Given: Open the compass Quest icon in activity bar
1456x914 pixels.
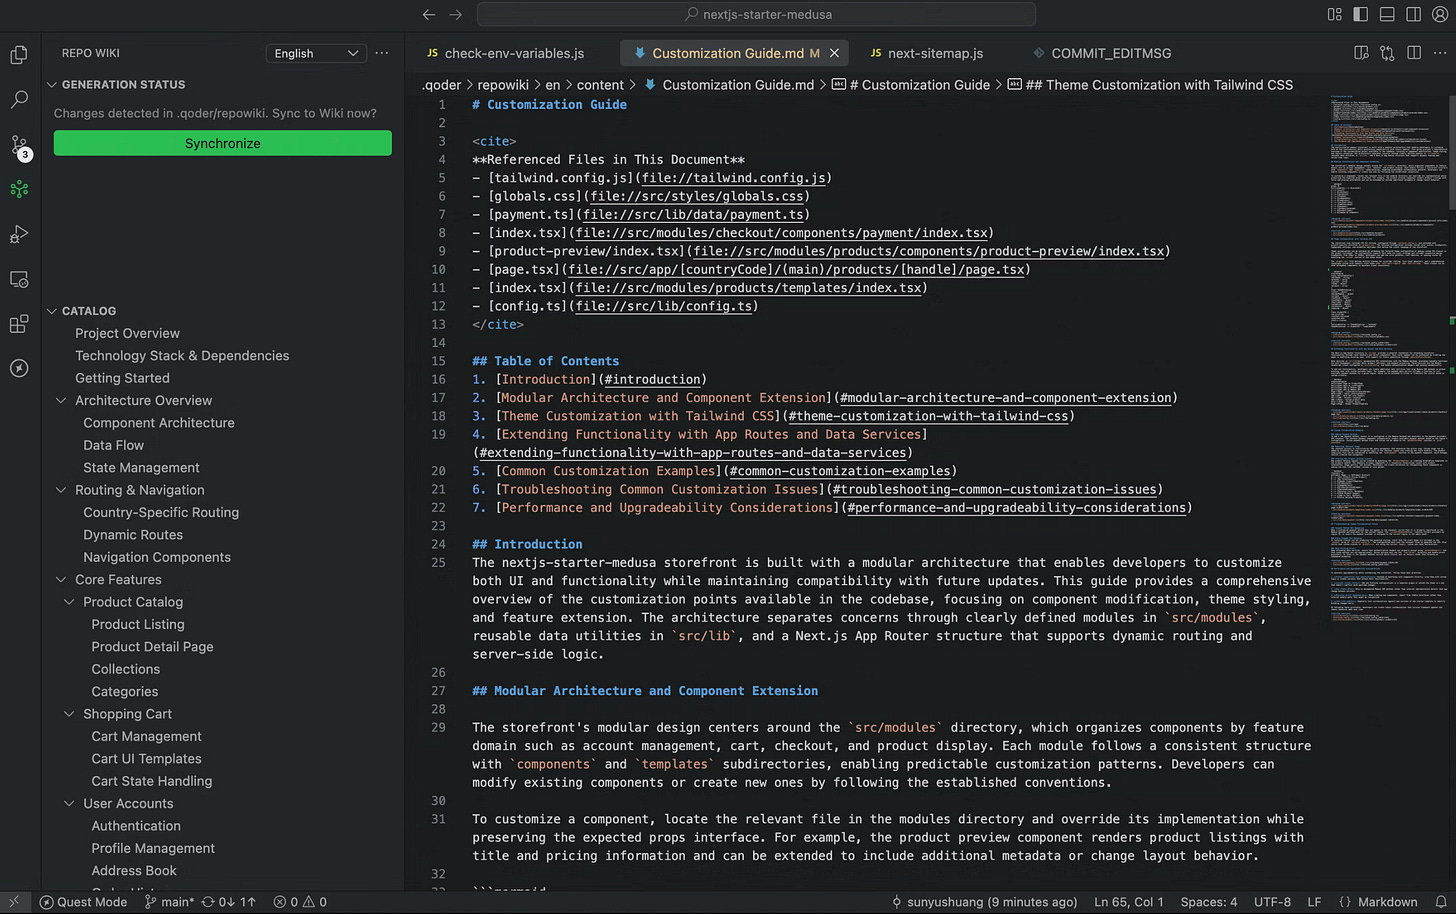Looking at the screenshot, I should click(x=19, y=368).
